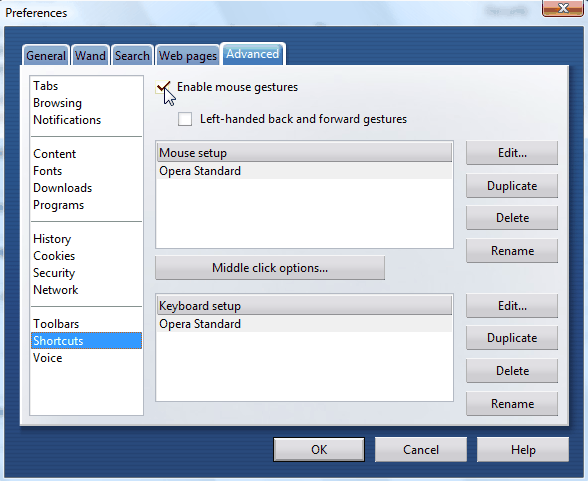
Task: Select Downloads in the sidebar list
Action: tap(63, 188)
